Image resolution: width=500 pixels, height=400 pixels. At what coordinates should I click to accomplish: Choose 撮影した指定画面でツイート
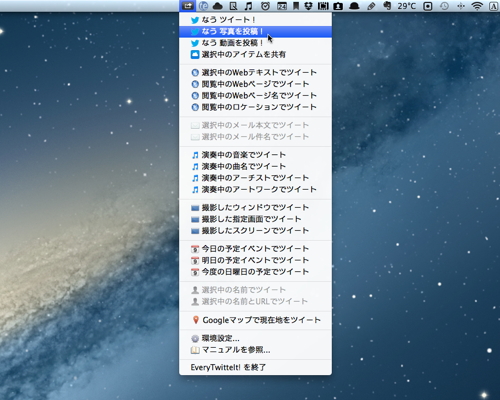(x=255, y=219)
